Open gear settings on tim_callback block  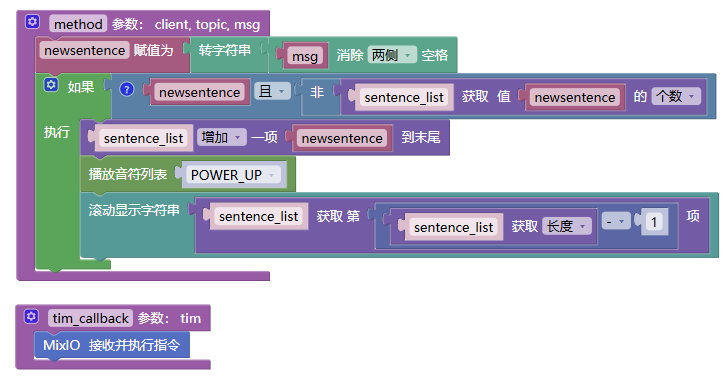click(x=31, y=316)
